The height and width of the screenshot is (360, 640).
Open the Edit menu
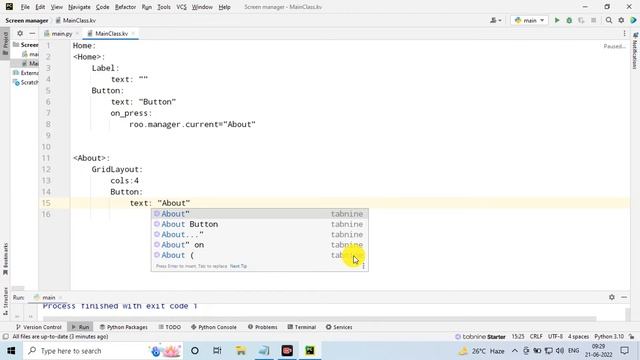pyautogui.click(x=40, y=7)
